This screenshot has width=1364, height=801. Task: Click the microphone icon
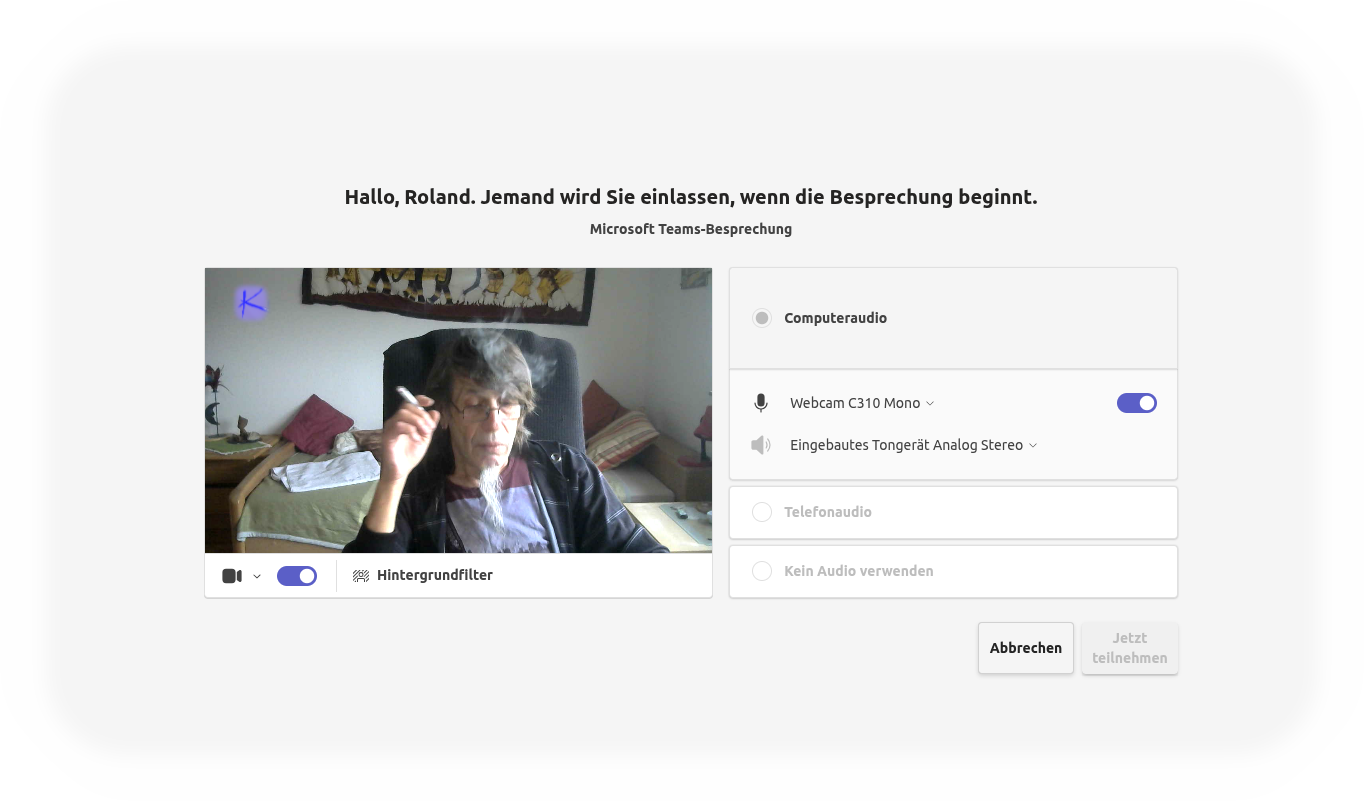click(x=761, y=403)
